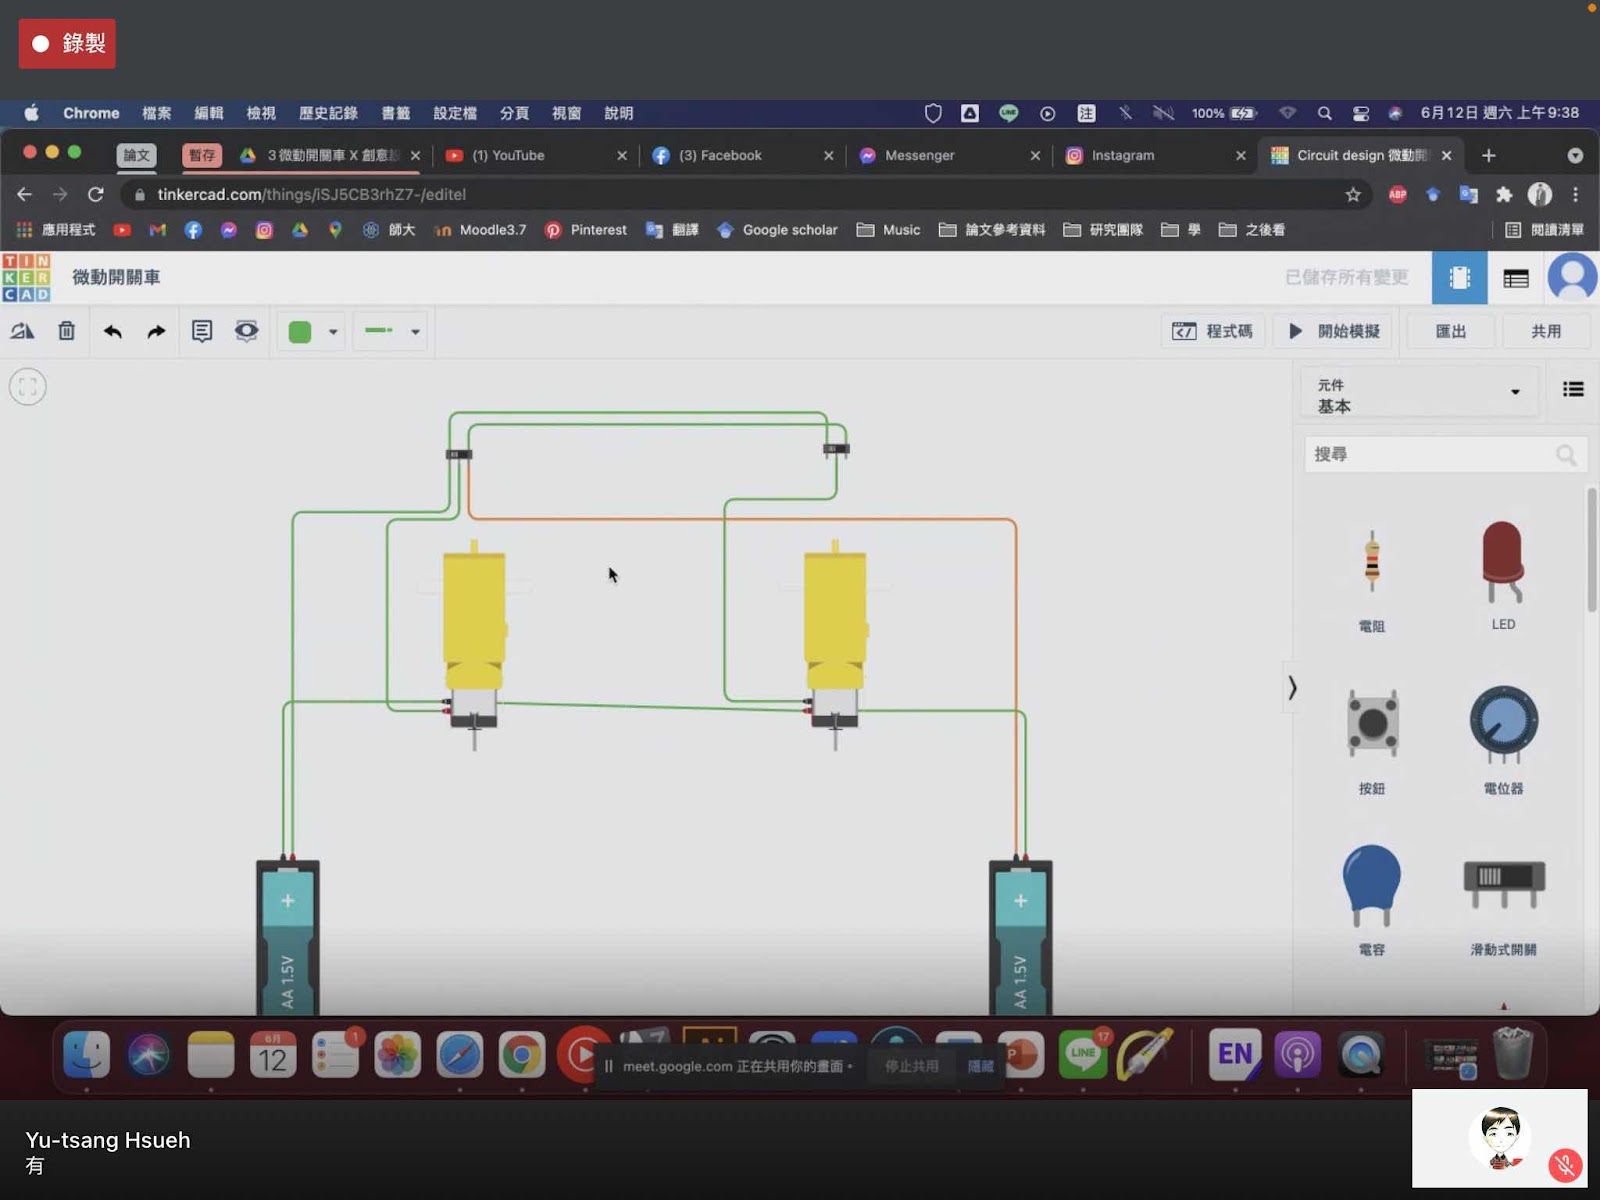
Task: Switch to the YouTube browser tab
Action: click(x=536, y=155)
